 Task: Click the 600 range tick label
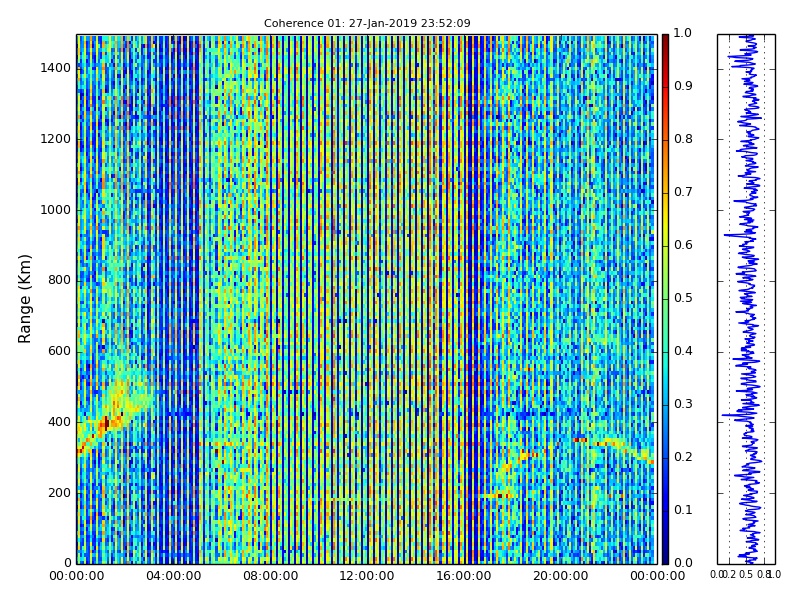point(59,351)
